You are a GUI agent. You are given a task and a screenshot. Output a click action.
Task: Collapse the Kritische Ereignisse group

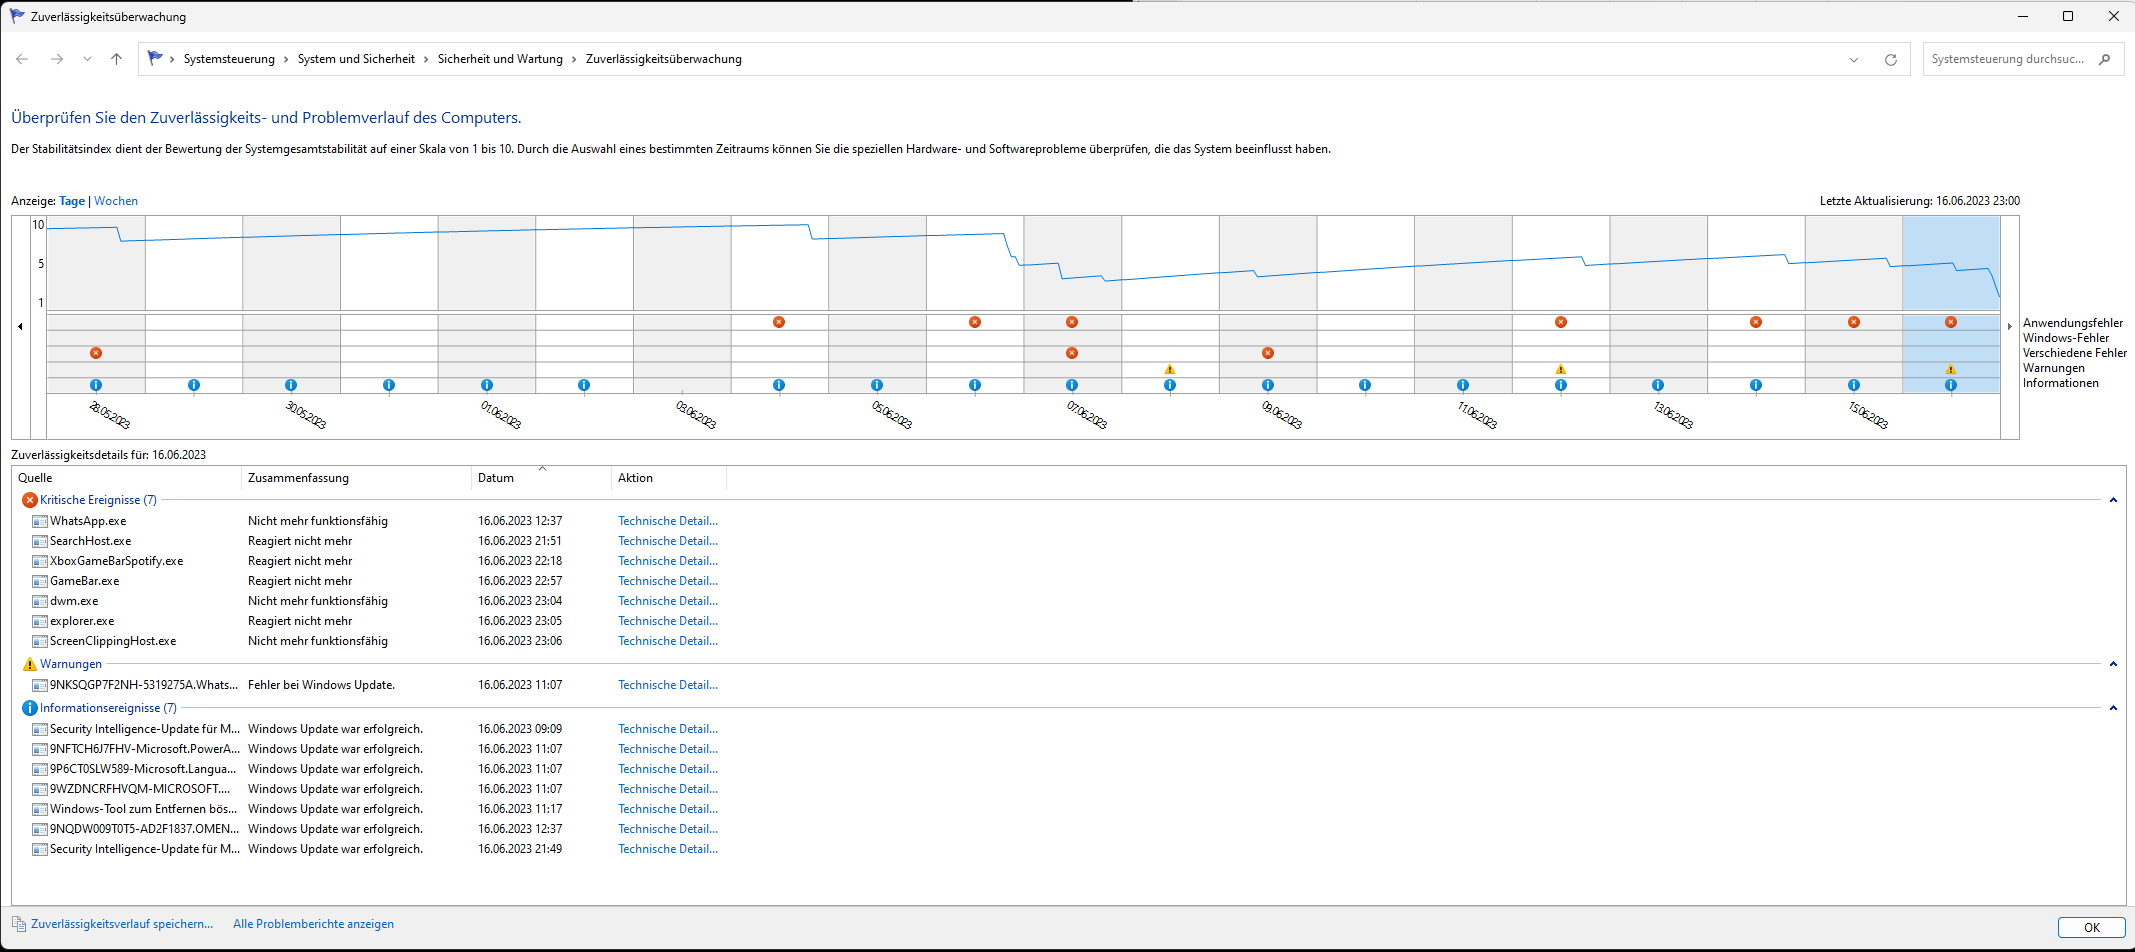pos(2113,500)
